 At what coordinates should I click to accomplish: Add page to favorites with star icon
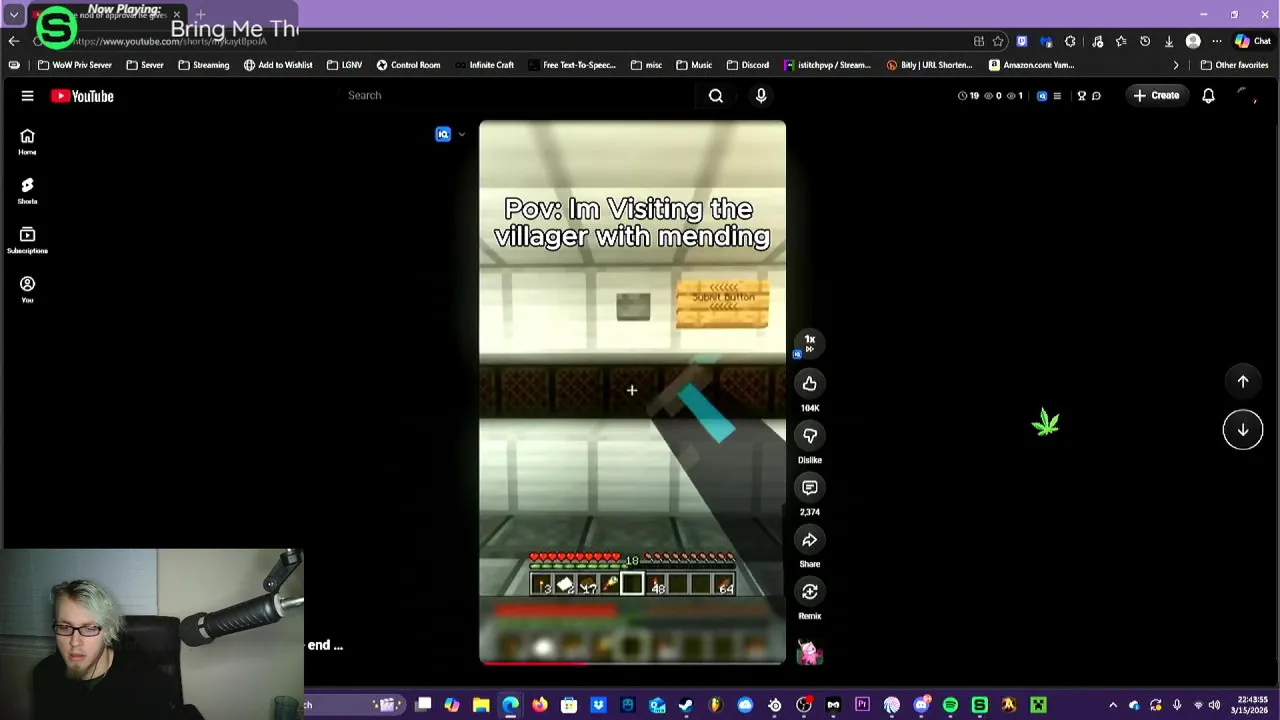(998, 41)
